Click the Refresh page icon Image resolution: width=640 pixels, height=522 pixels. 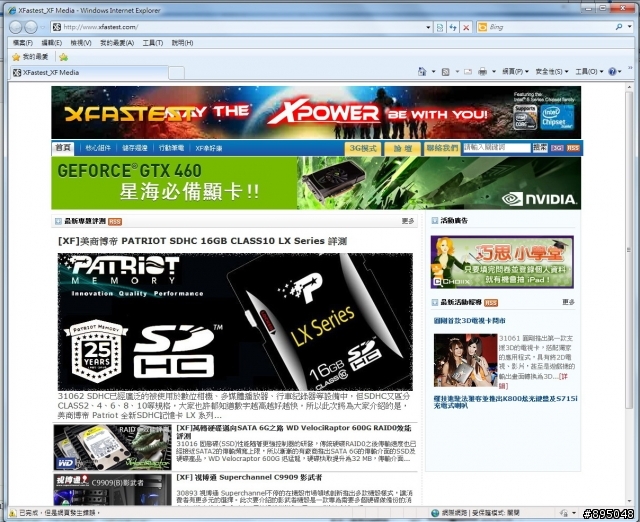(453, 27)
